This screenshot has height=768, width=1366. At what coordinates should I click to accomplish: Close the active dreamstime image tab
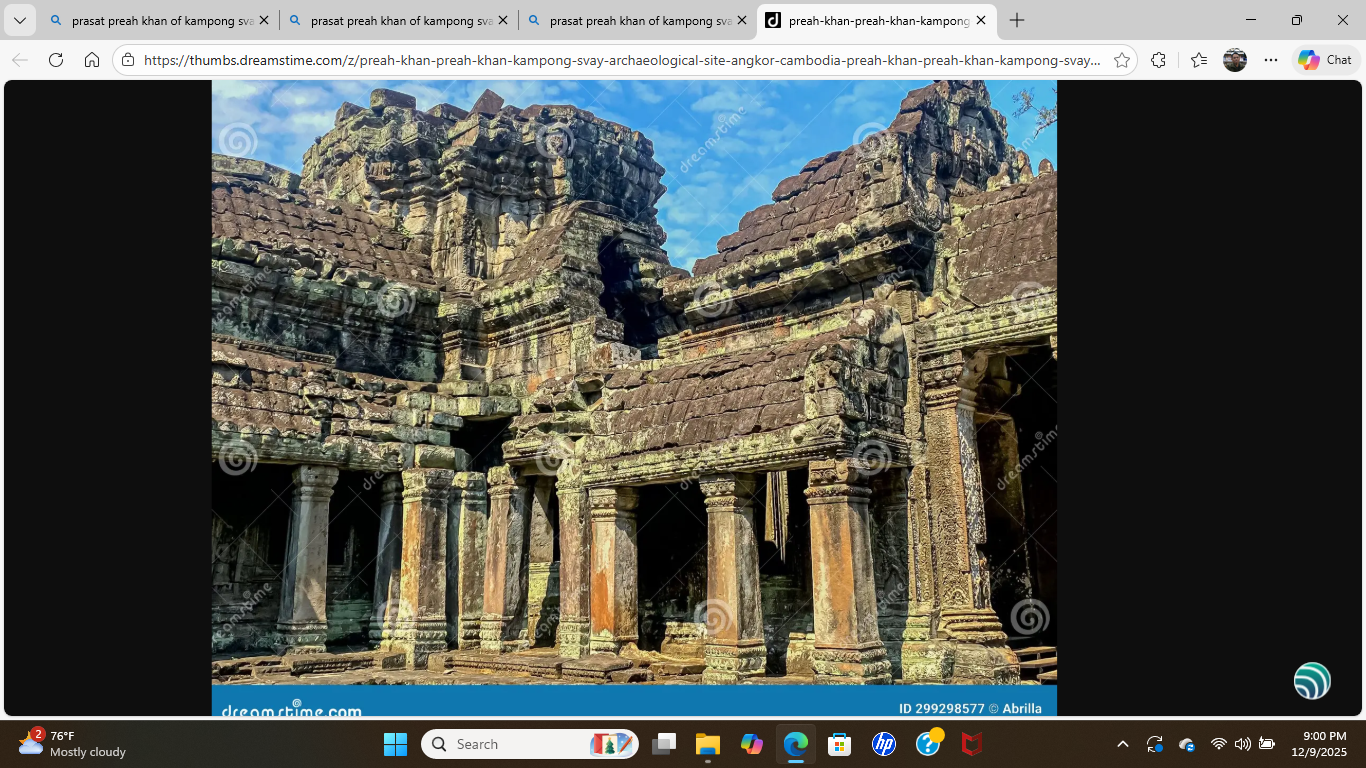(981, 20)
